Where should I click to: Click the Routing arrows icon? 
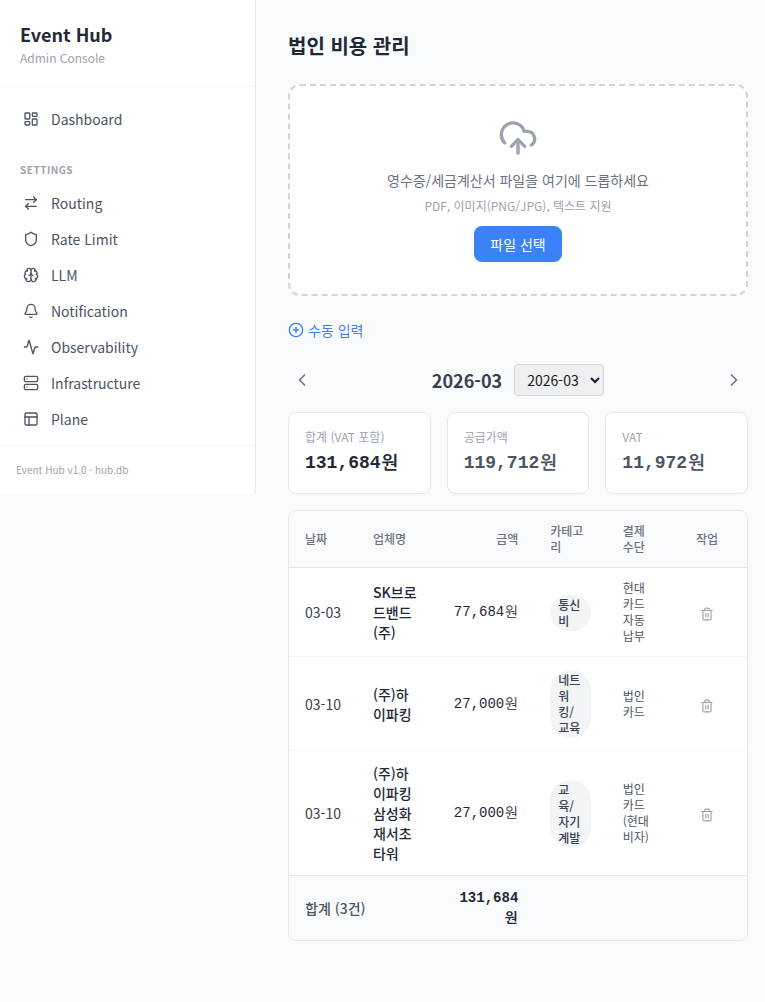pos(31,204)
